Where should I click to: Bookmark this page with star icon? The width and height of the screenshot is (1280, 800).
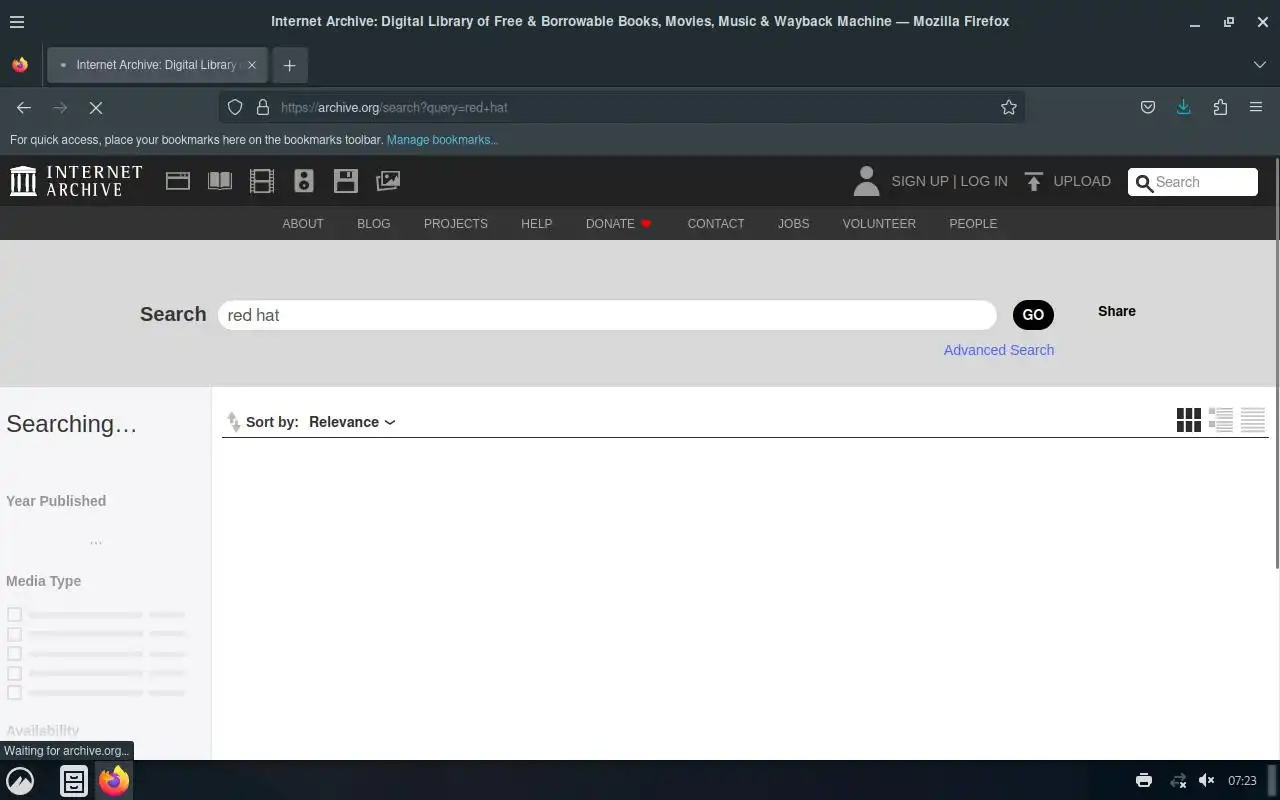(x=1009, y=107)
